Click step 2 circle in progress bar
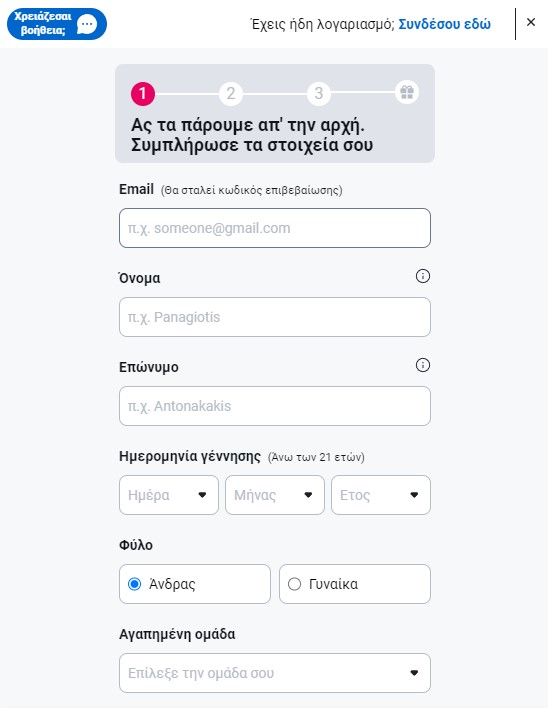 (x=231, y=93)
